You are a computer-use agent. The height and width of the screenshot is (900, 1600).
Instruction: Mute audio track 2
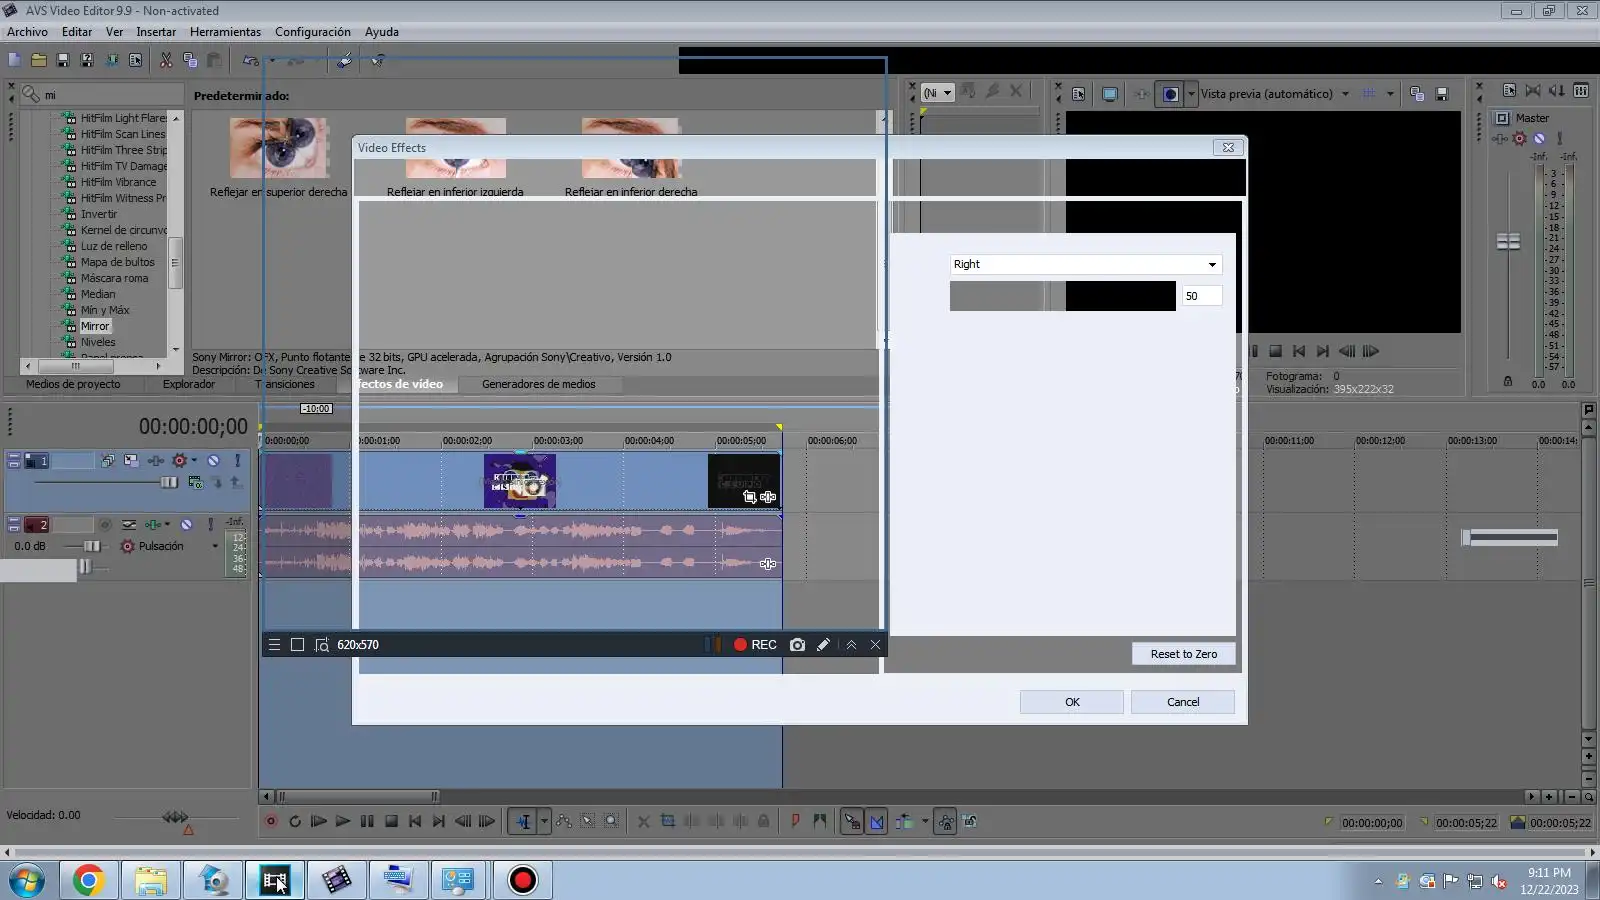(x=186, y=524)
